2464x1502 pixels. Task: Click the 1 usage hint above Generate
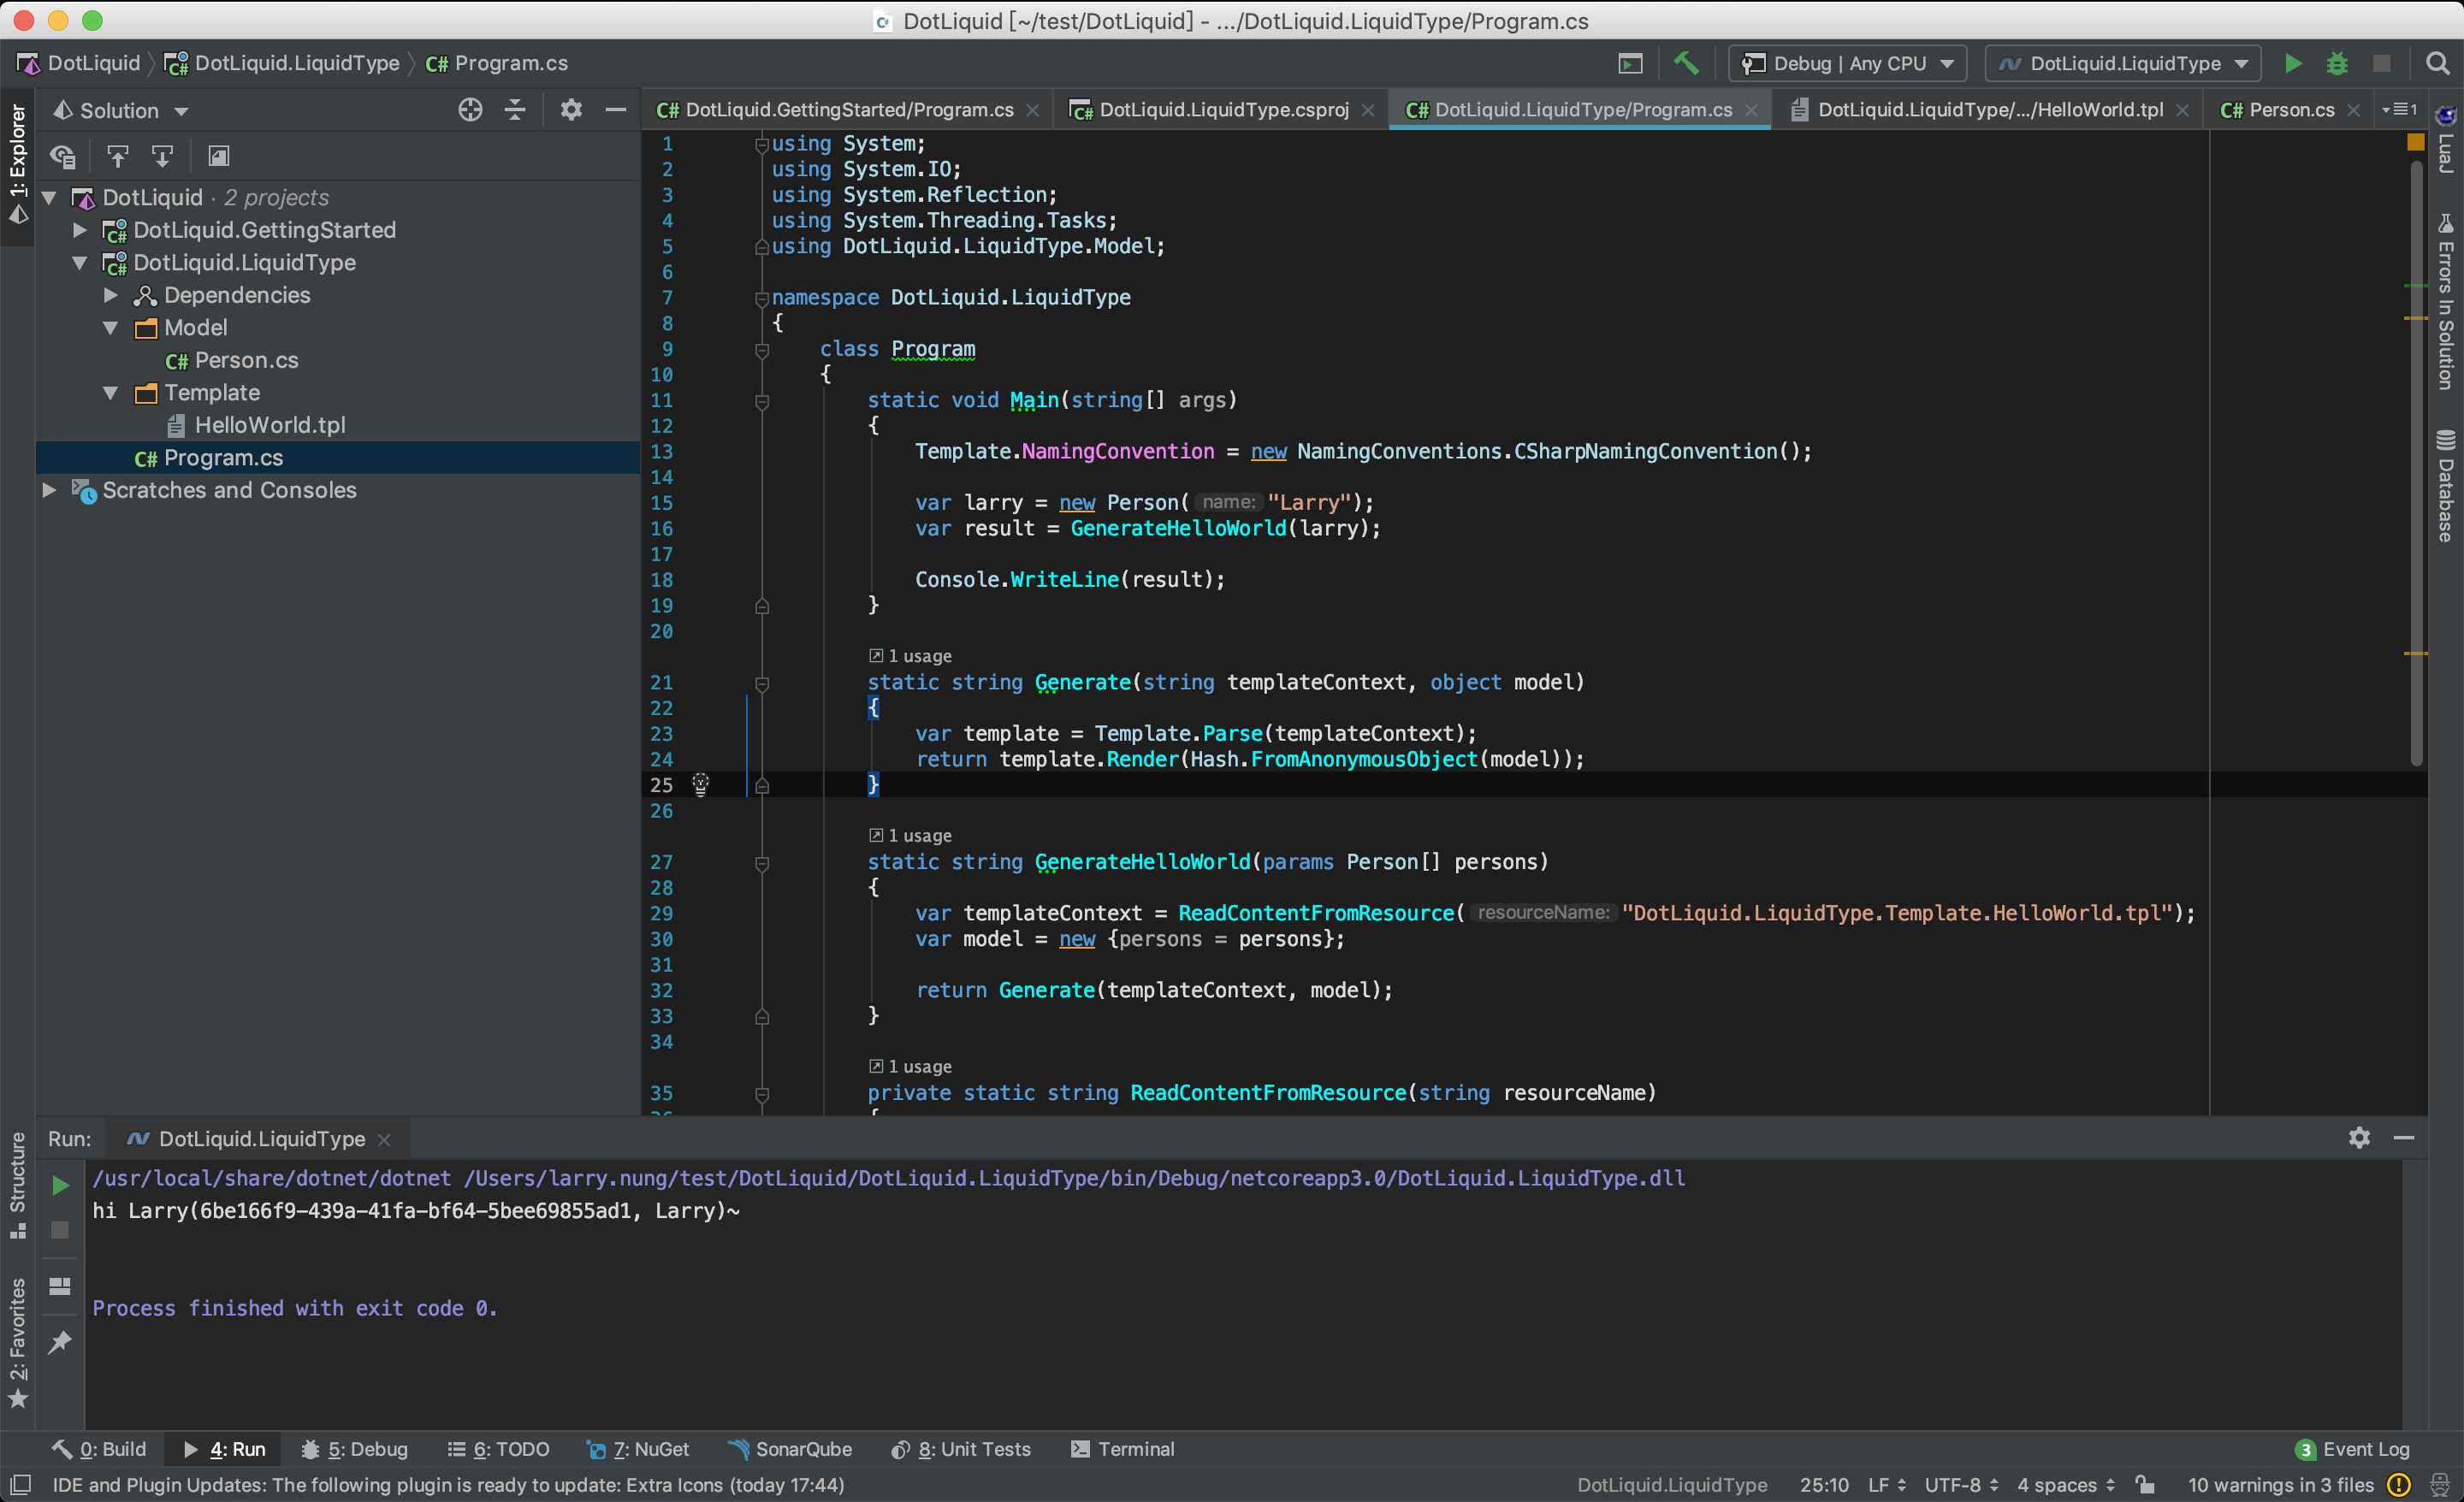click(x=910, y=656)
